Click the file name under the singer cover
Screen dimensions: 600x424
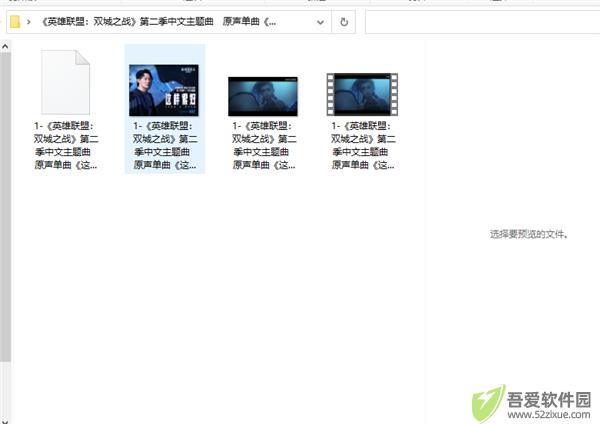coord(165,145)
